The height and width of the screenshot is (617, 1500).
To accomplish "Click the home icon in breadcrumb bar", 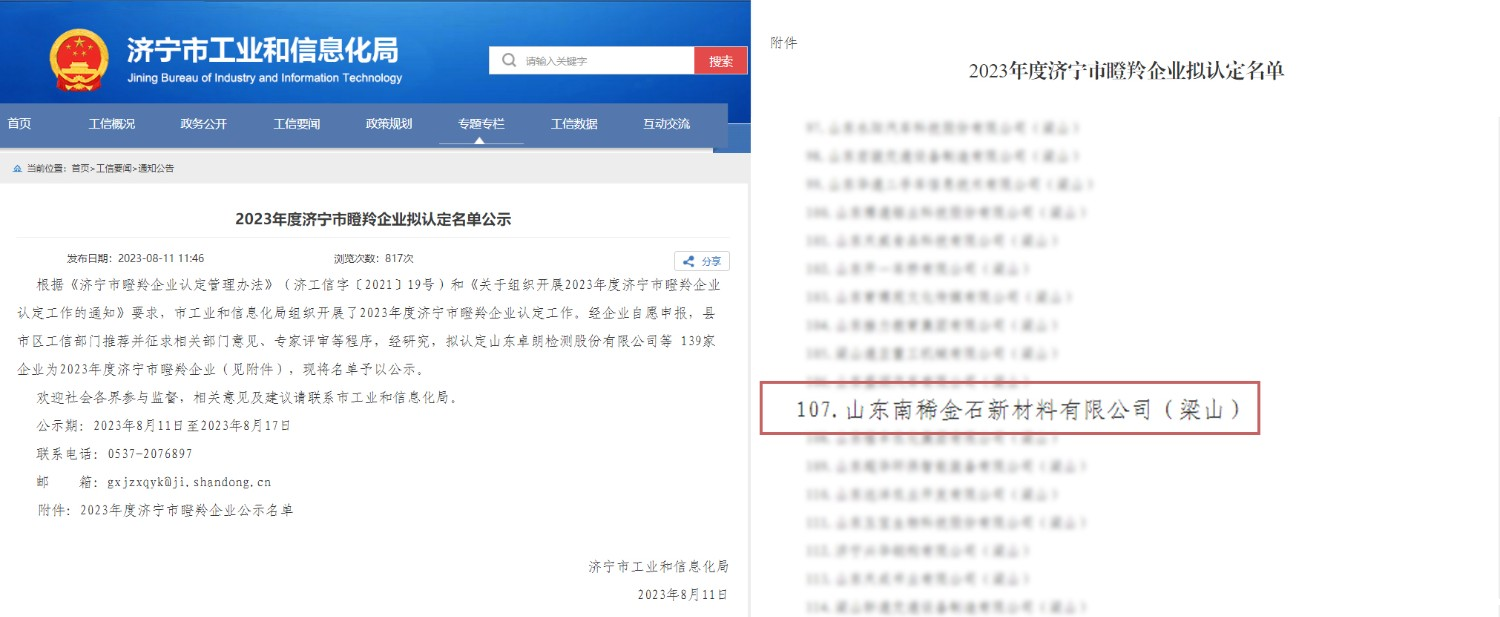I will (17, 169).
